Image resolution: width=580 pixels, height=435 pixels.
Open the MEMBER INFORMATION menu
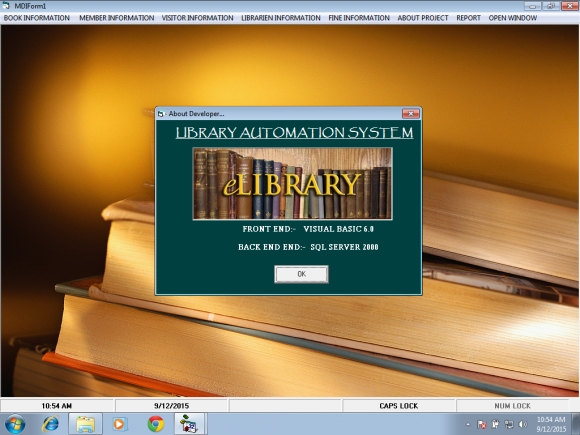click(x=117, y=18)
